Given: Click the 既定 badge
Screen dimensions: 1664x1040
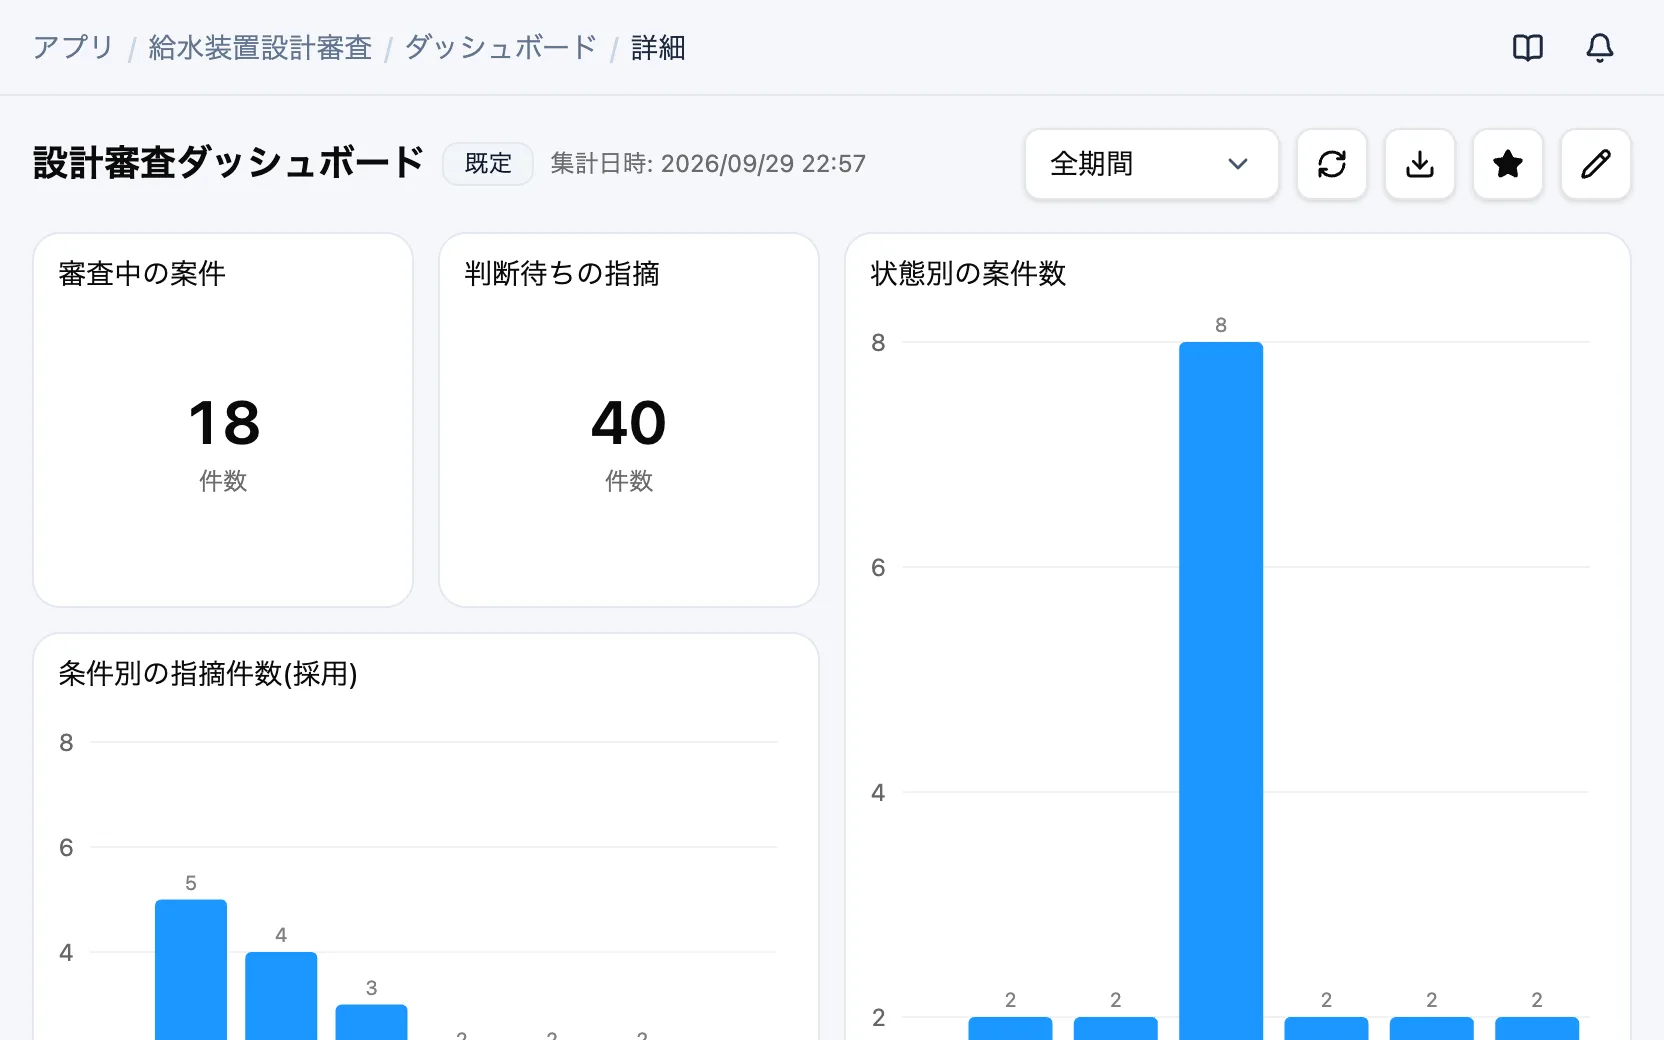Looking at the screenshot, I should click(488, 164).
